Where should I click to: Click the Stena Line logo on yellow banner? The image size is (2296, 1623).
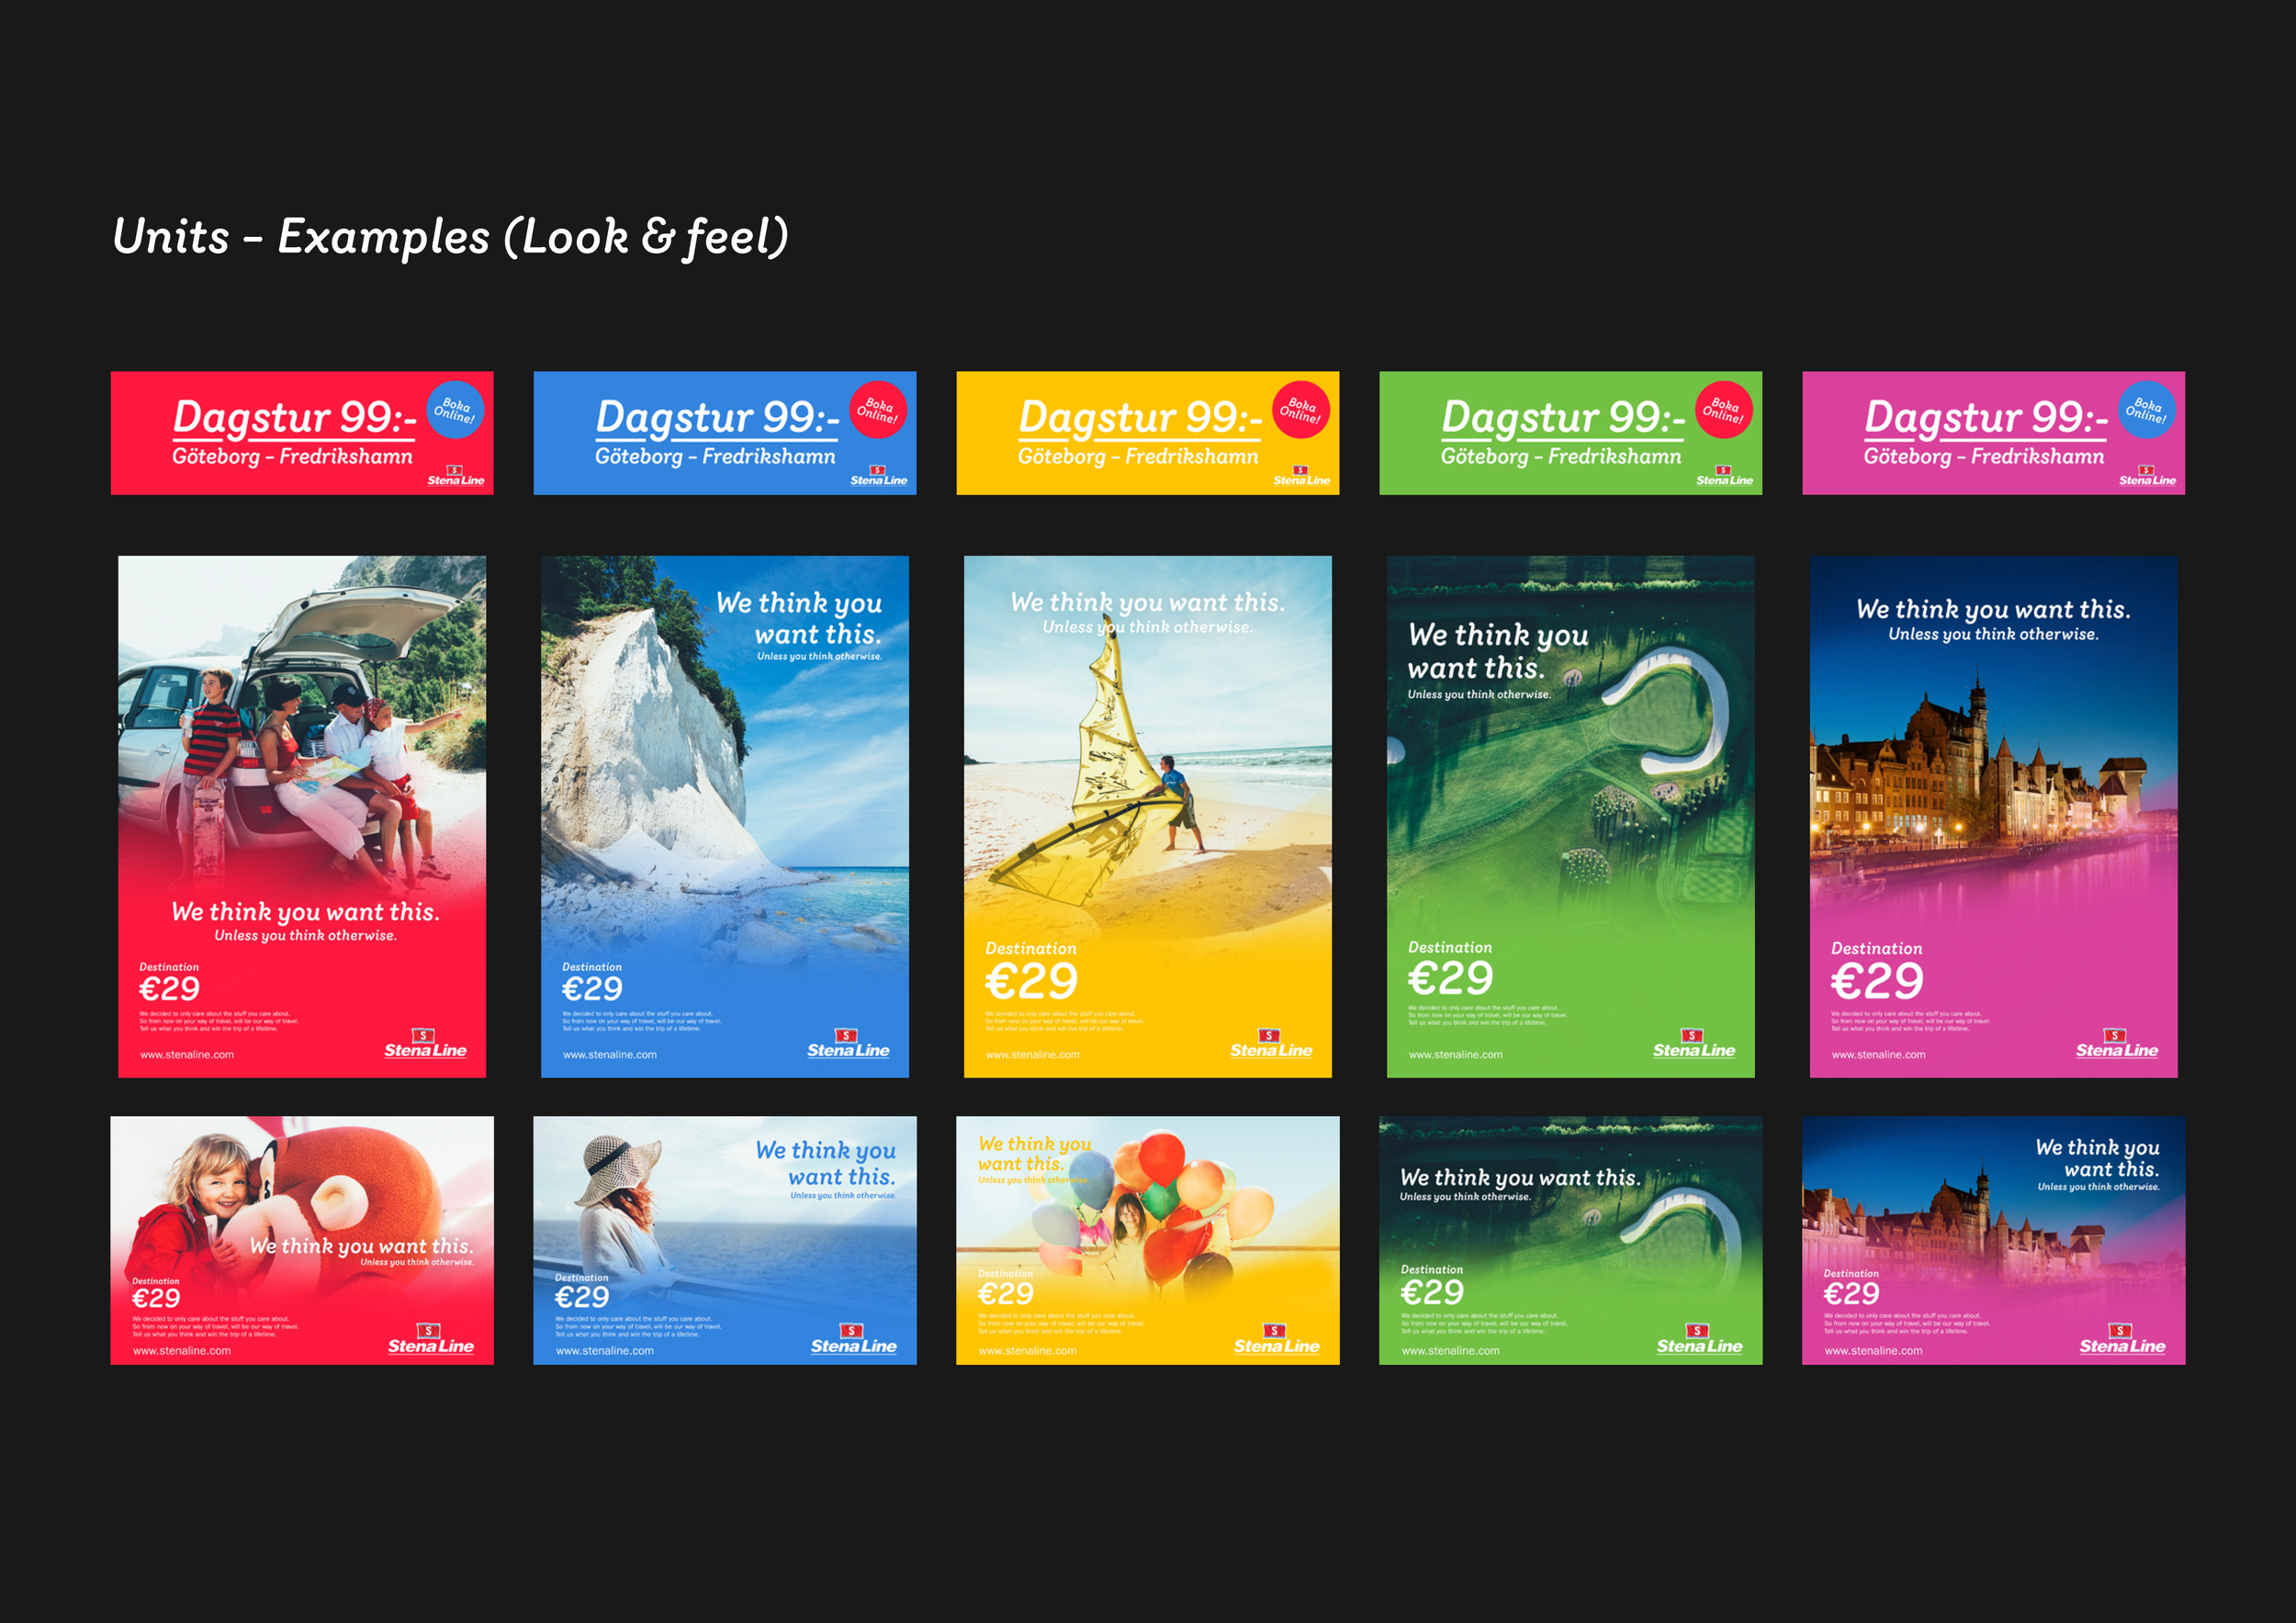pyautogui.click(x=1302, y=476)
